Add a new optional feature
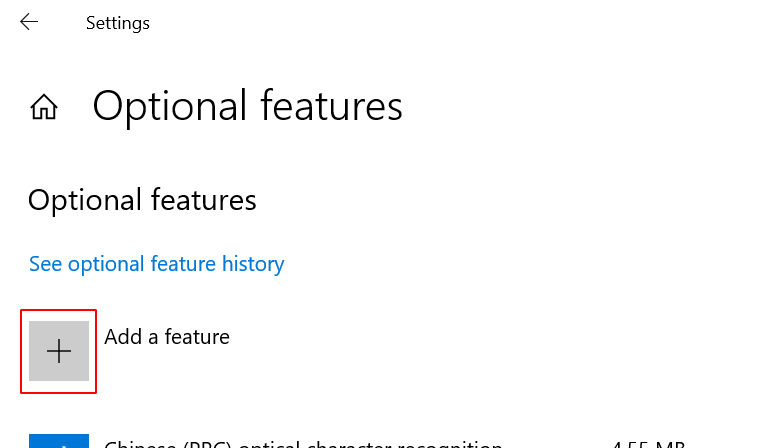This screenshot has height=448, width=779. click(59, 351)
